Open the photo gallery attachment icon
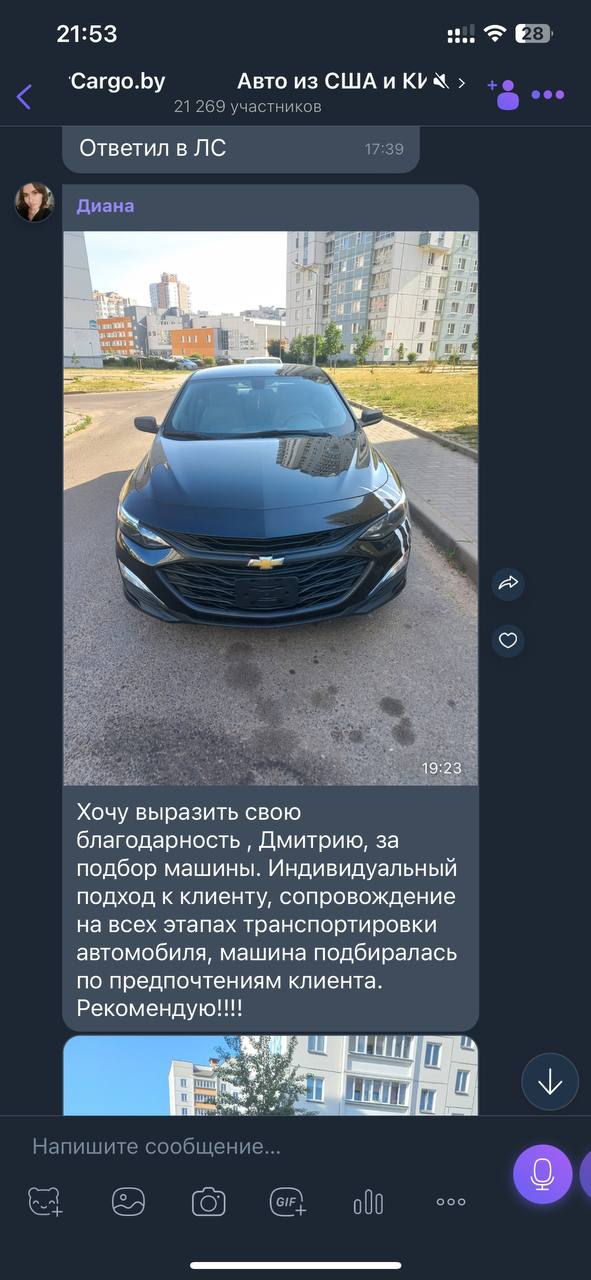 click(x=128, y=1202)
